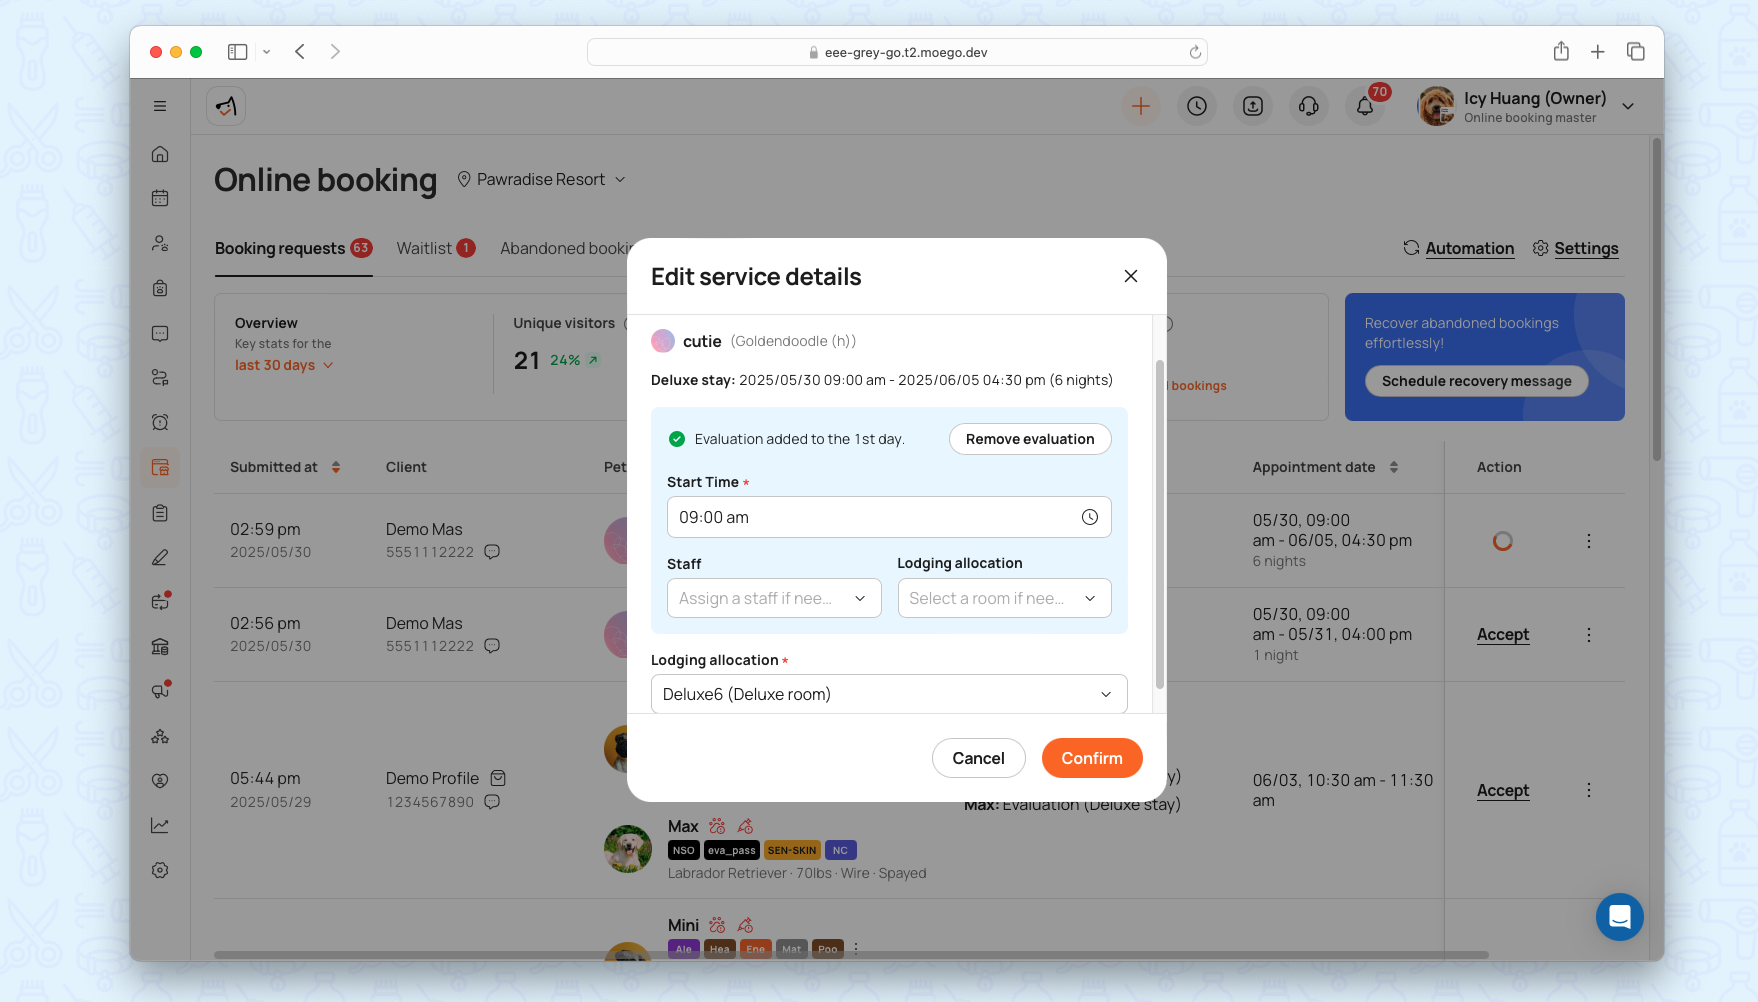Viewport: 1758px width, 1002px height.
Task: Open the last 30 days dropdown
Action: point(284,365)
